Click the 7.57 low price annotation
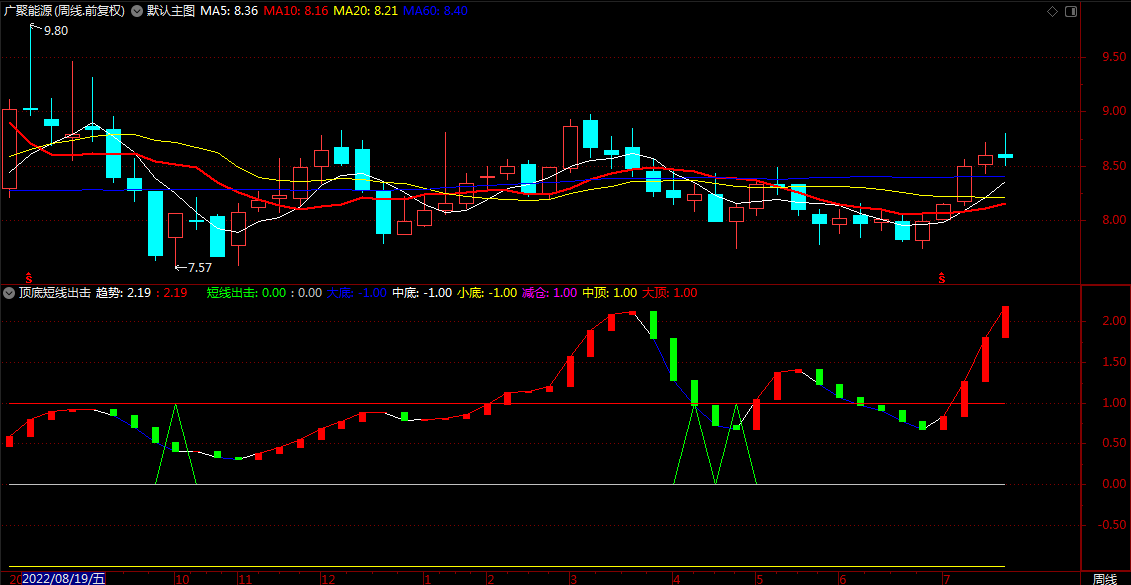The image size is (1131, 585). point(200,268)
